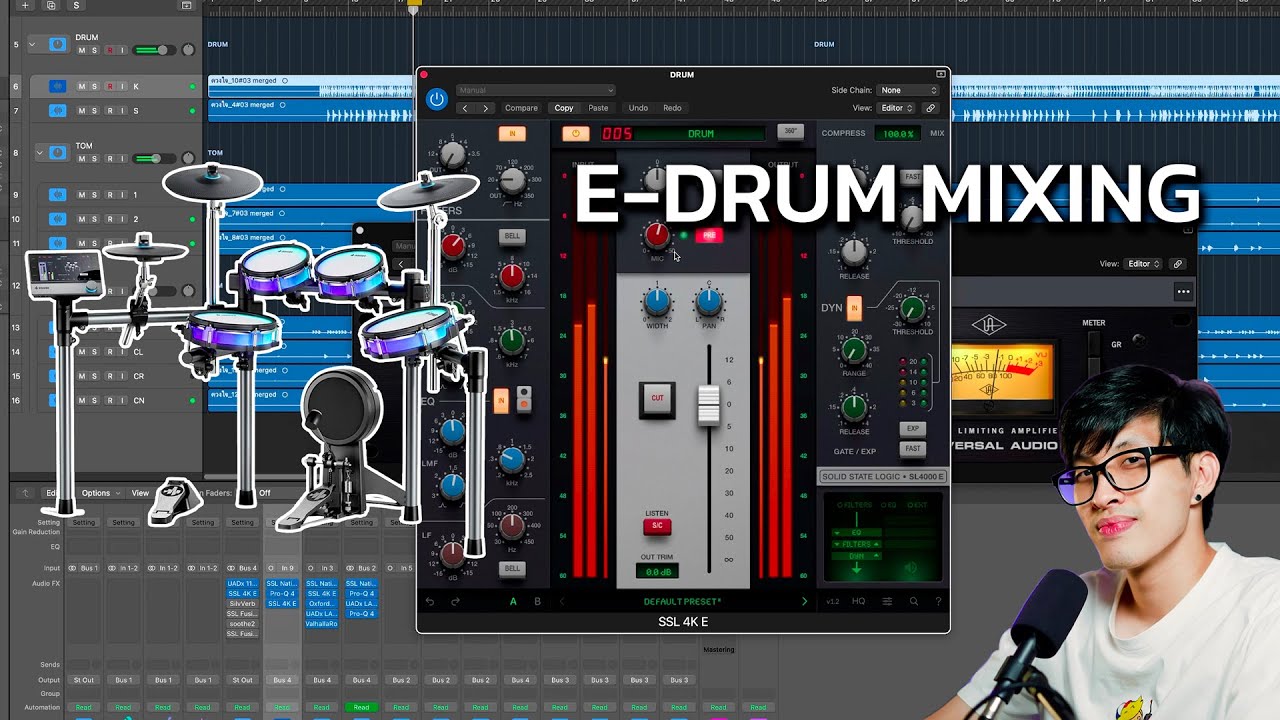
Task: Record-enable the S track
Action: coord(109,111)
